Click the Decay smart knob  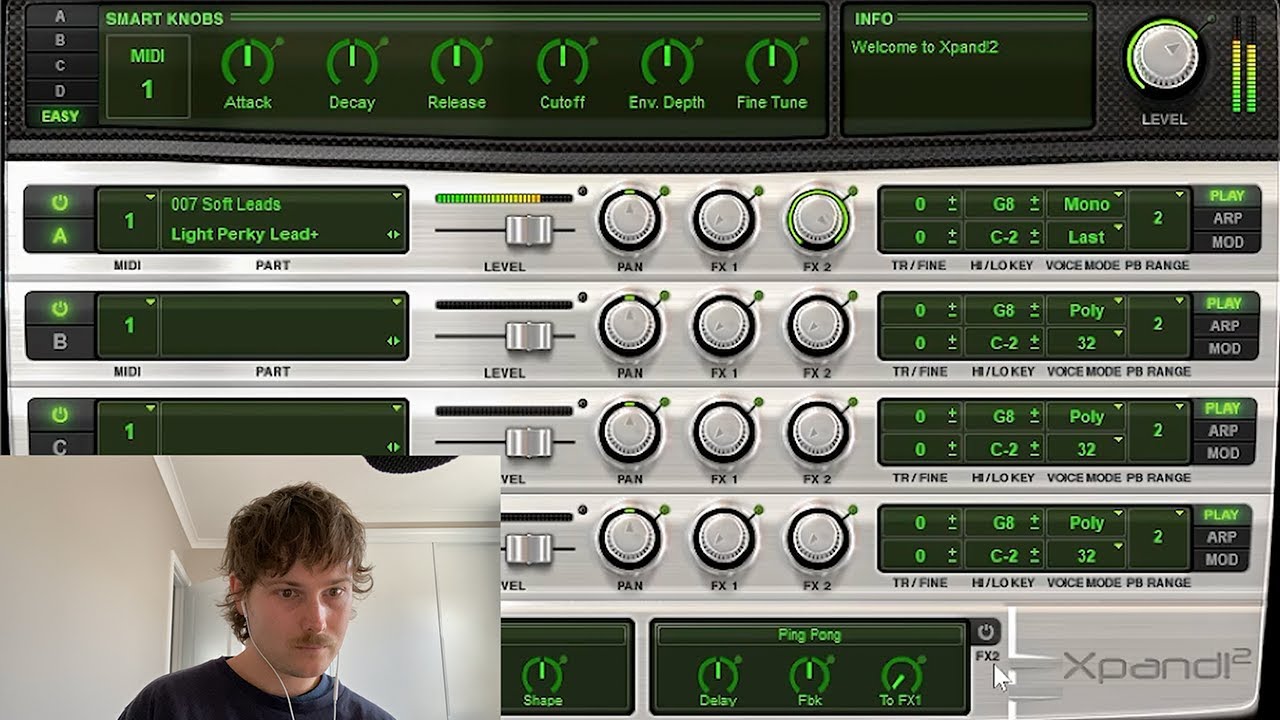click(352, 62)
